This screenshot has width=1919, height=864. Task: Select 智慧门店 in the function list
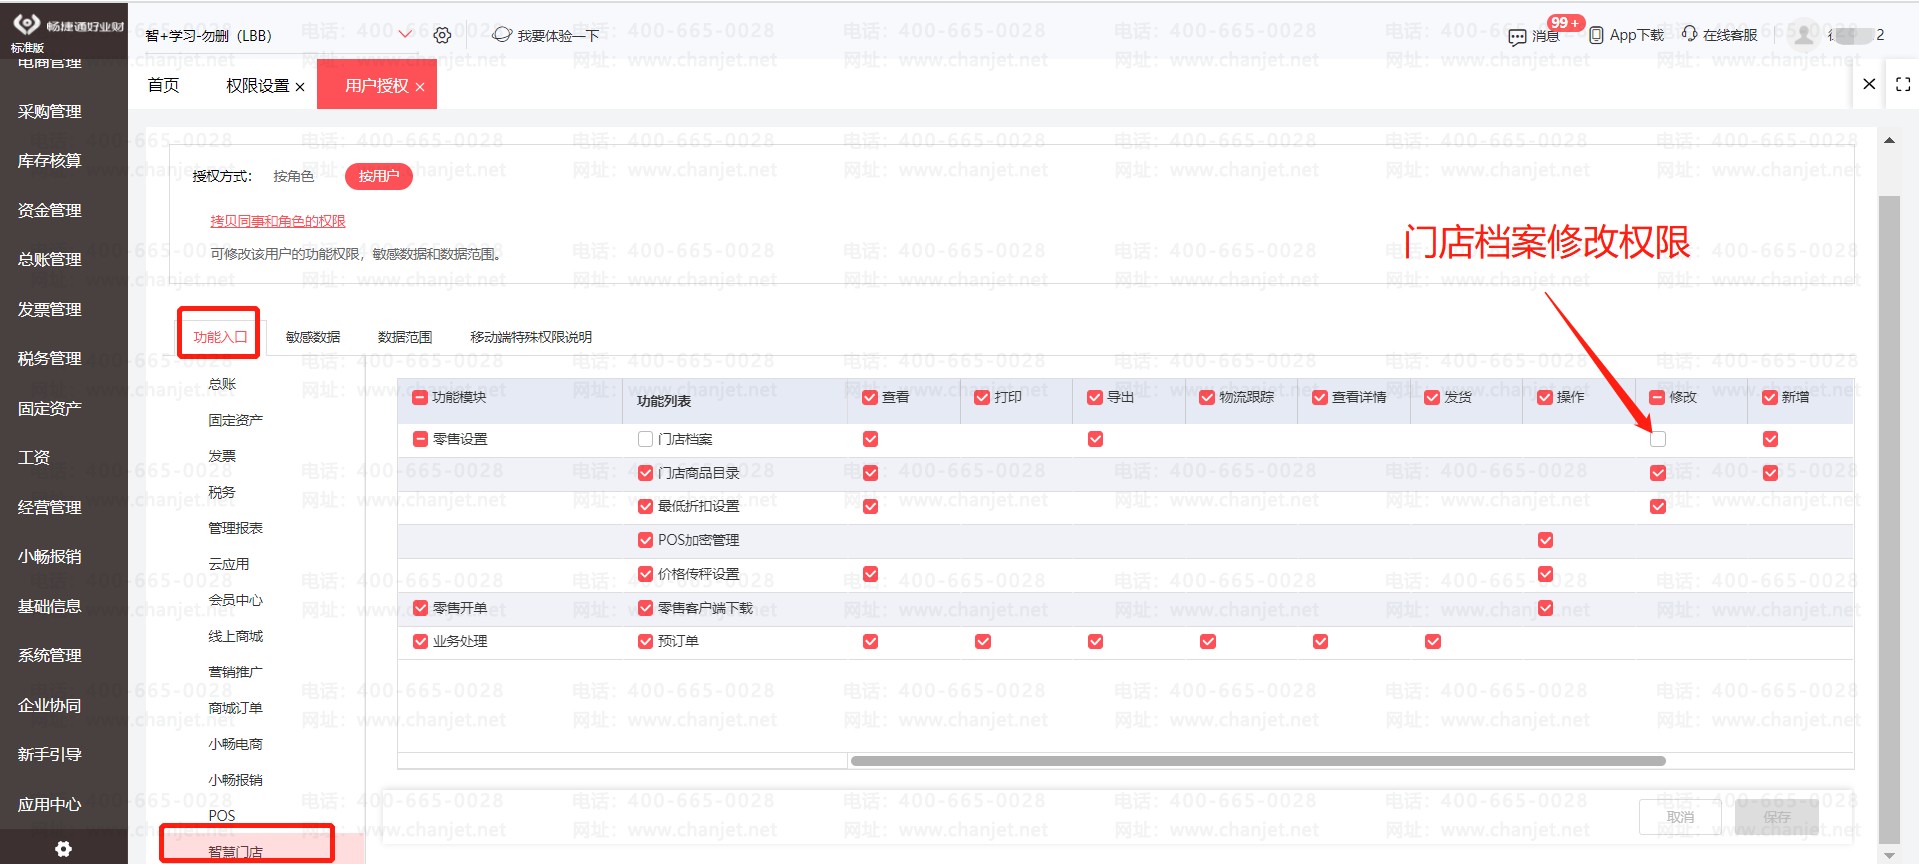[235, 852]
